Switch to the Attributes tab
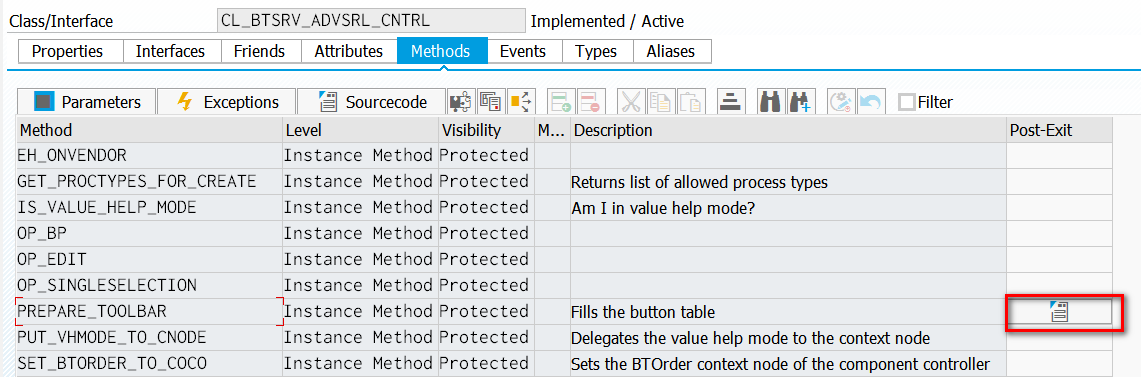Image resolution: width=1141 pixels, height=377 pixels. [349, 52]
